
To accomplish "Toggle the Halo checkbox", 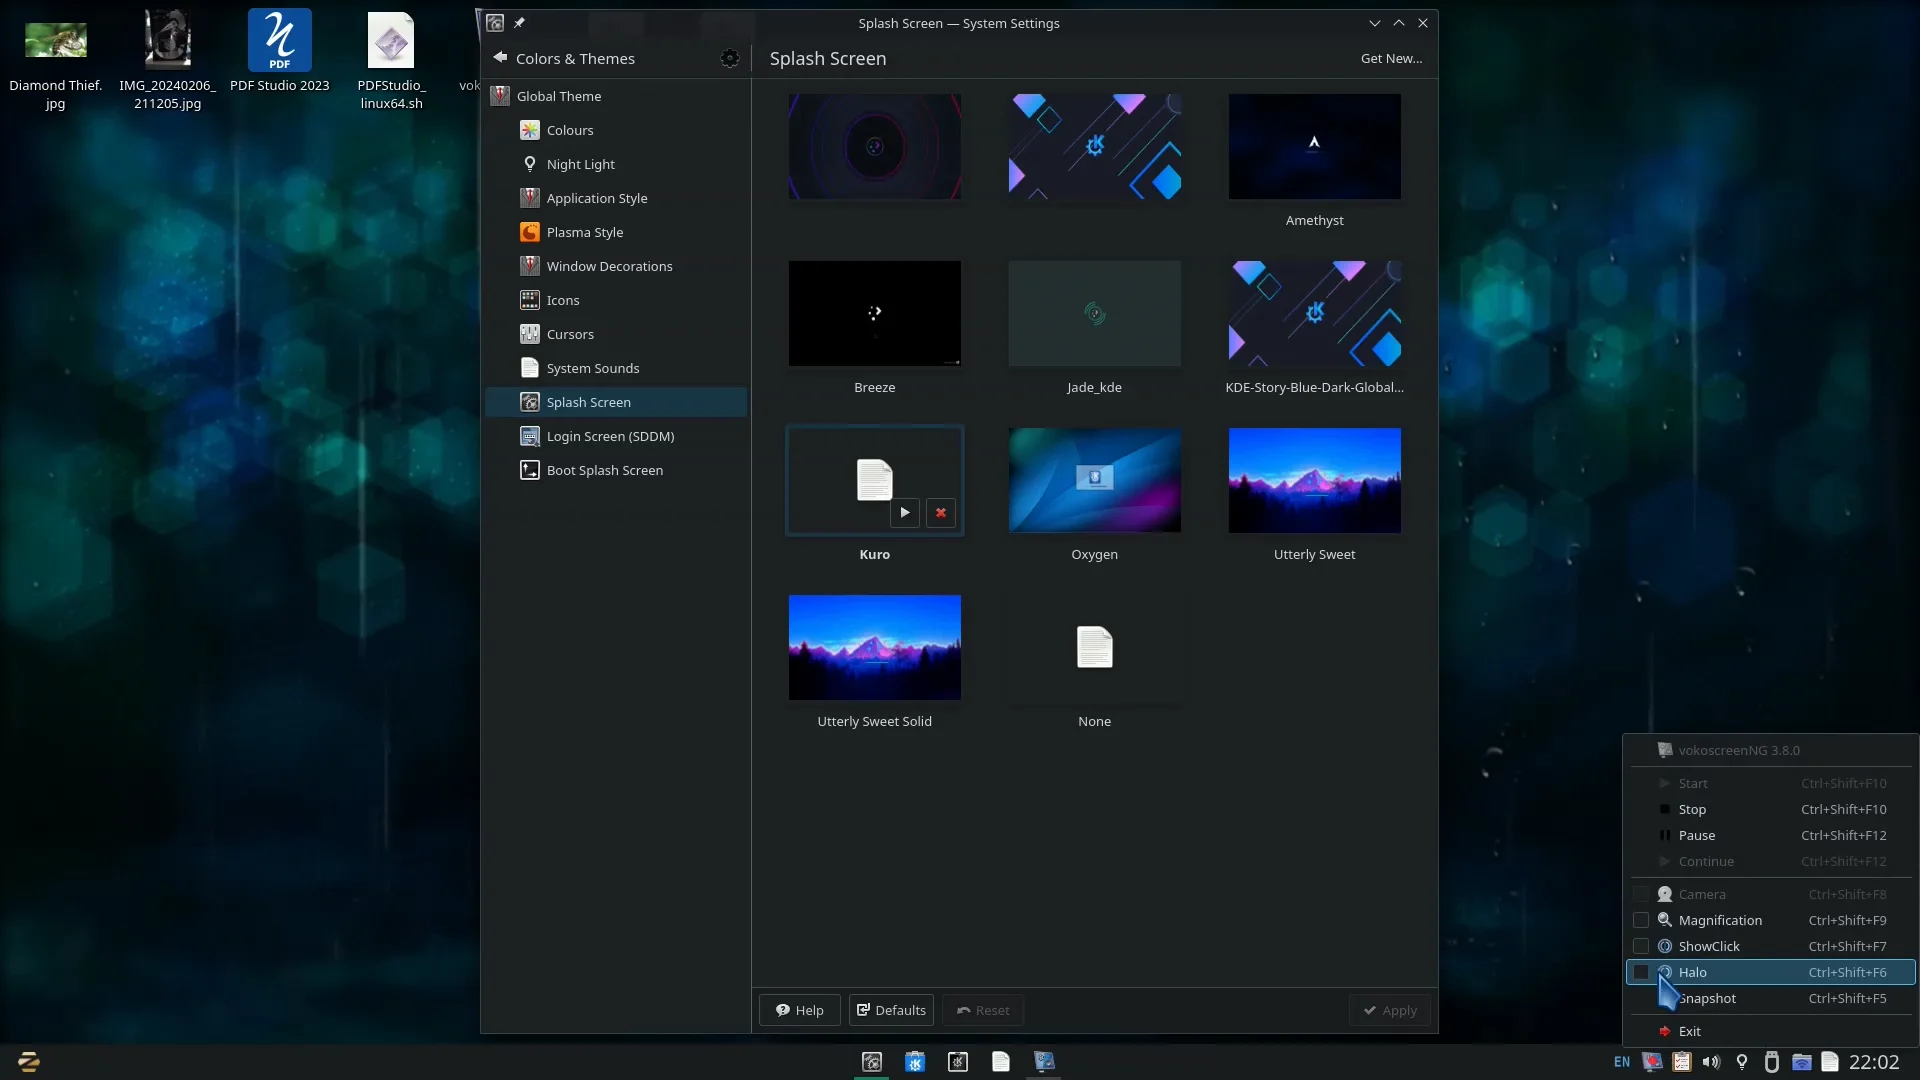I will (x=1641, y=972).
